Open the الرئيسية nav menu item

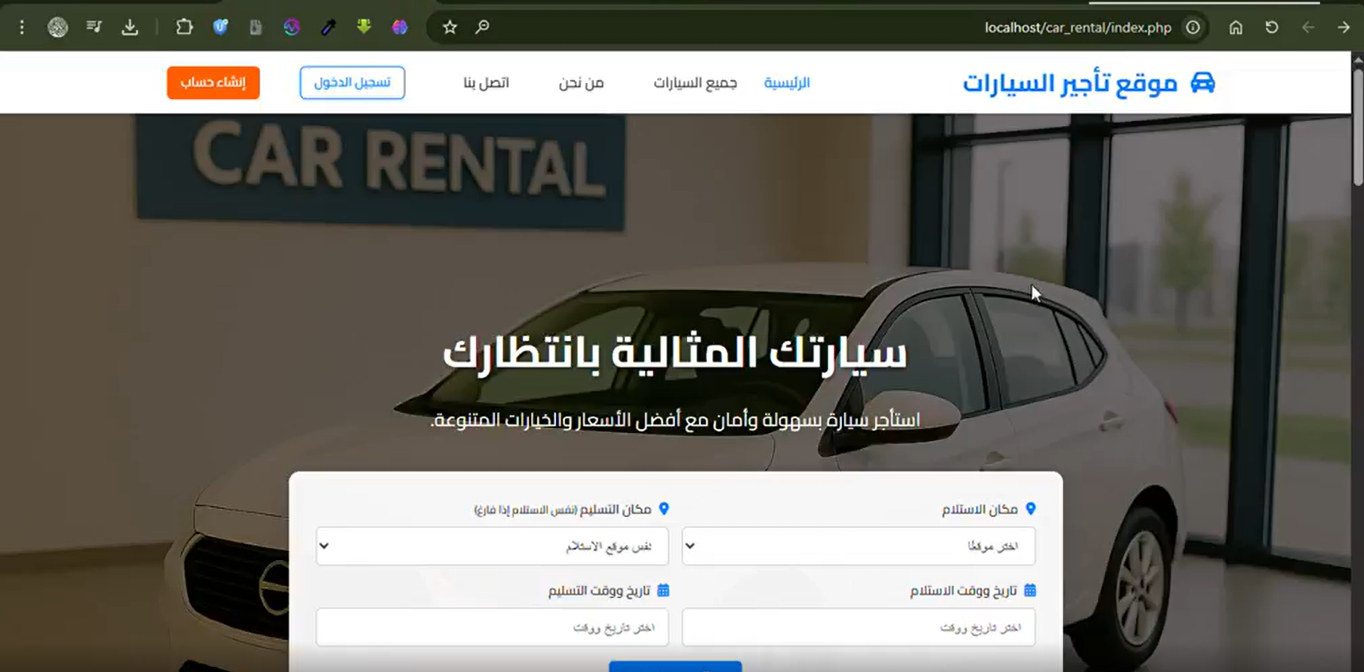[787, 83]
